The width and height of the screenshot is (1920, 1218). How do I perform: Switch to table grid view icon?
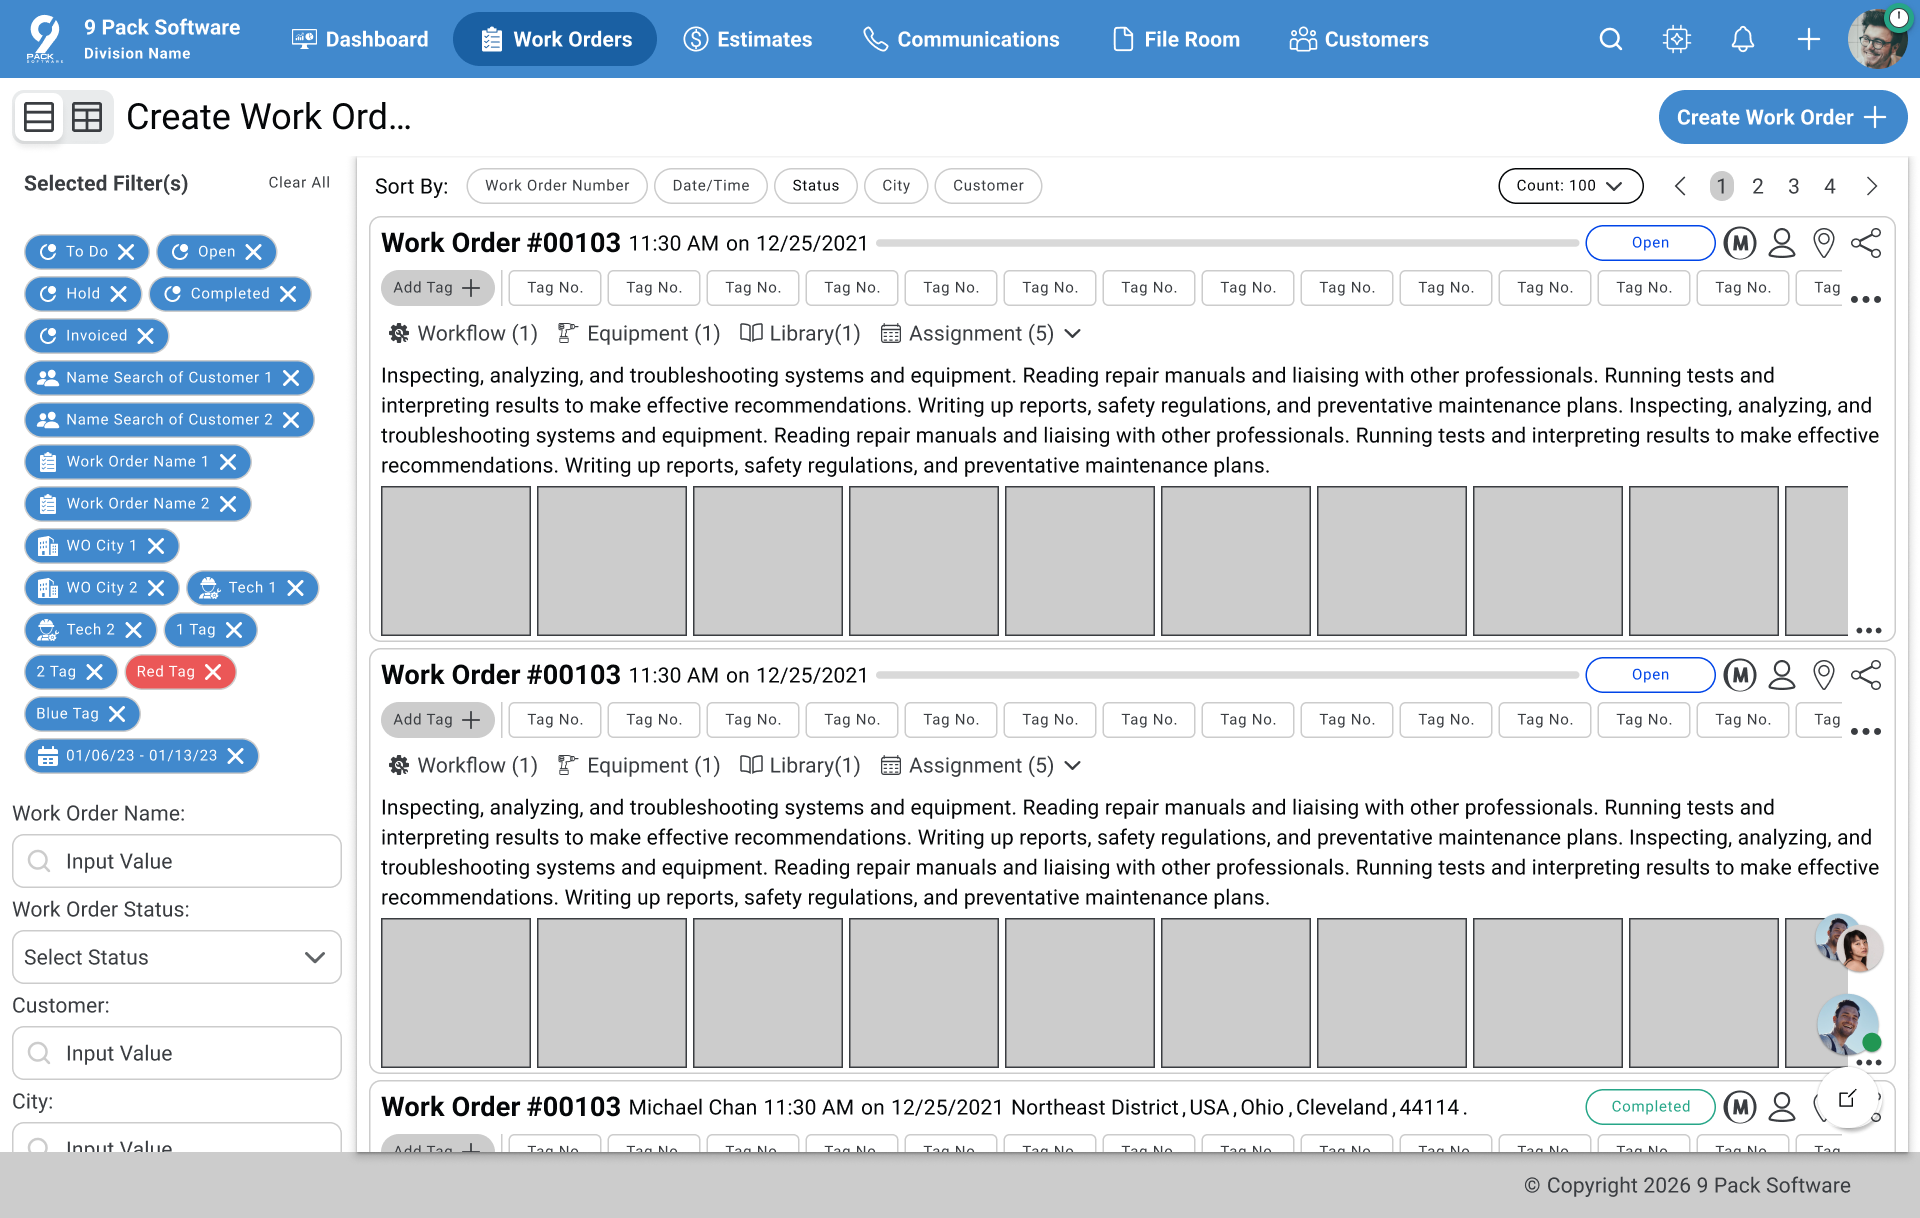coord(87,117)
